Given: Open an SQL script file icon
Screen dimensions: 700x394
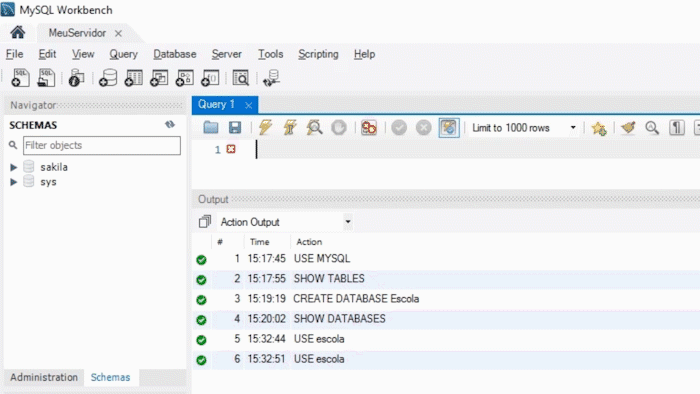Looking at the screenshot, I should coord(46,78).
